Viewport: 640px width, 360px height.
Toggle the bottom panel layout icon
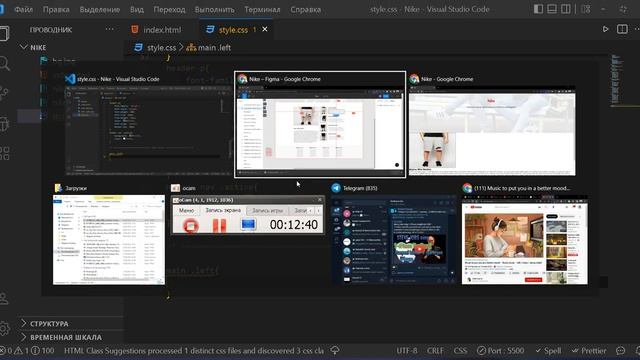[x=552, y=9]
